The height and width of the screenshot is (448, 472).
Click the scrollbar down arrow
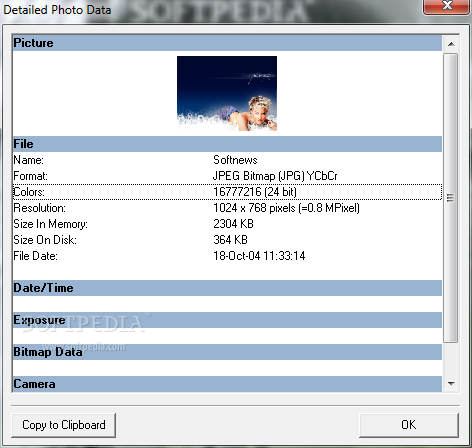451,383
